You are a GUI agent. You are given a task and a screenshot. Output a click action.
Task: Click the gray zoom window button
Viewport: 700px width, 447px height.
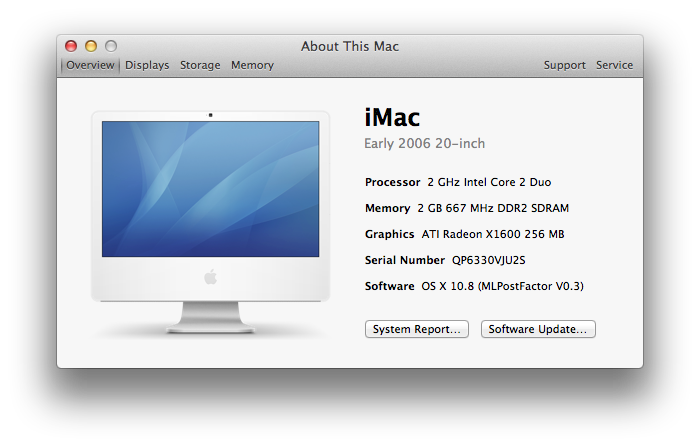(111, 46)
